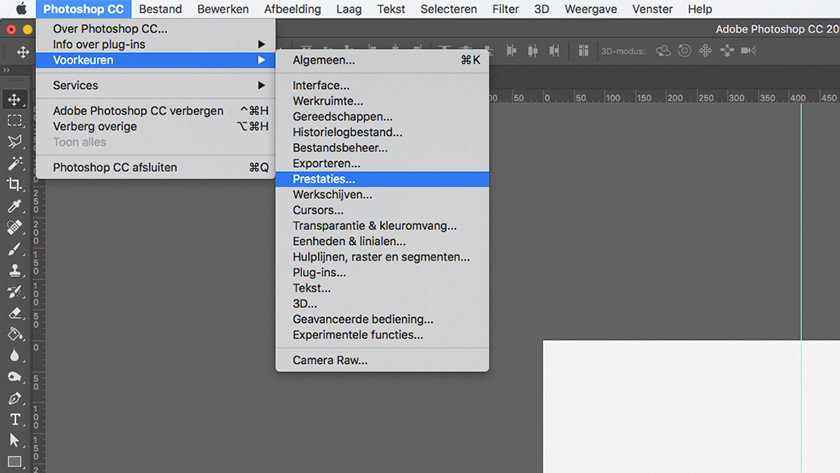Click the 3D pan mode icon
Screen dimensions: 840x473
pos(706,51)
